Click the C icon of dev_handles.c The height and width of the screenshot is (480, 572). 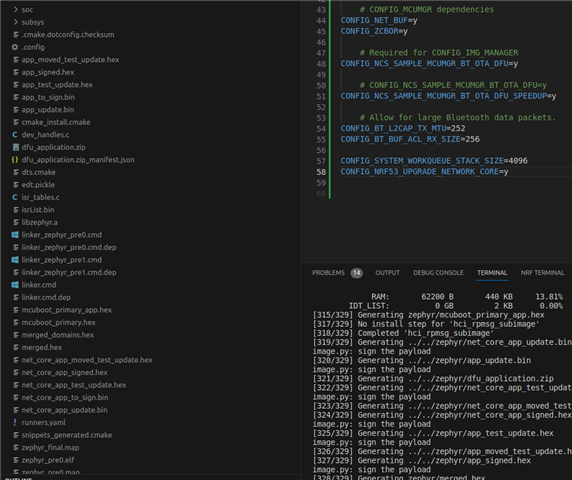(x=15, y=135)
